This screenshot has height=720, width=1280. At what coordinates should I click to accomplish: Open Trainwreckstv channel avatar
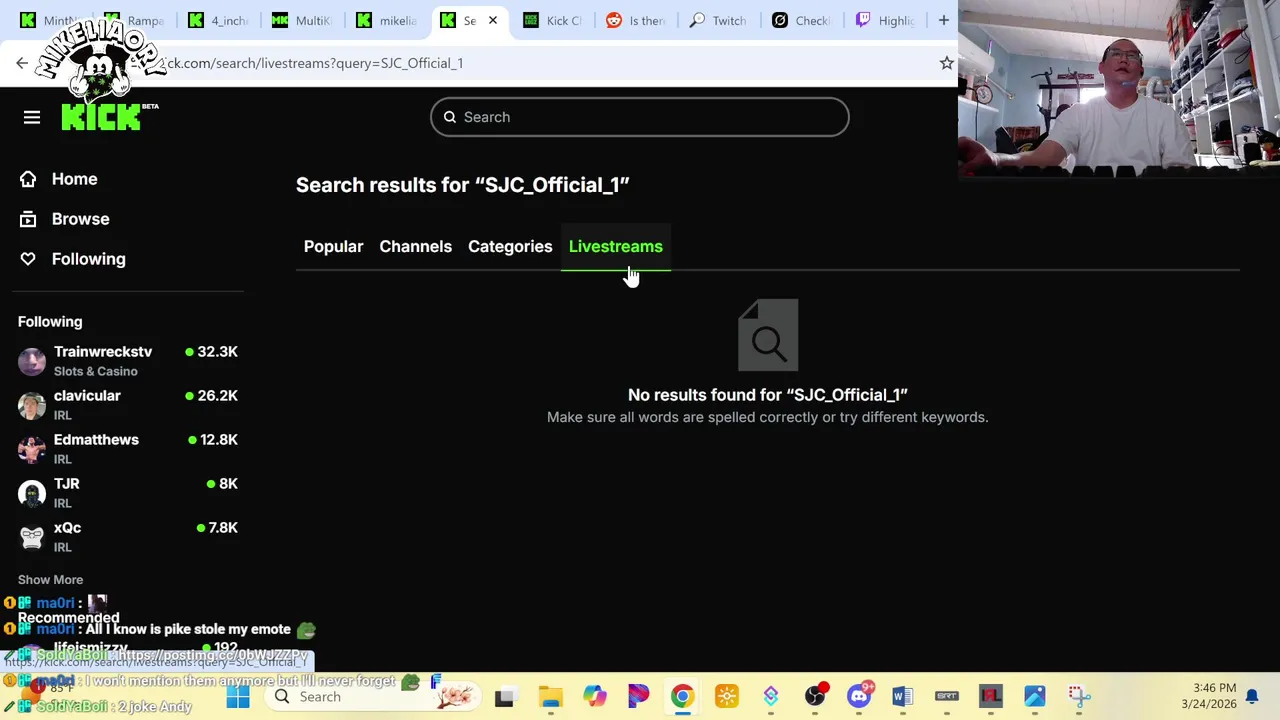[32, 361]
